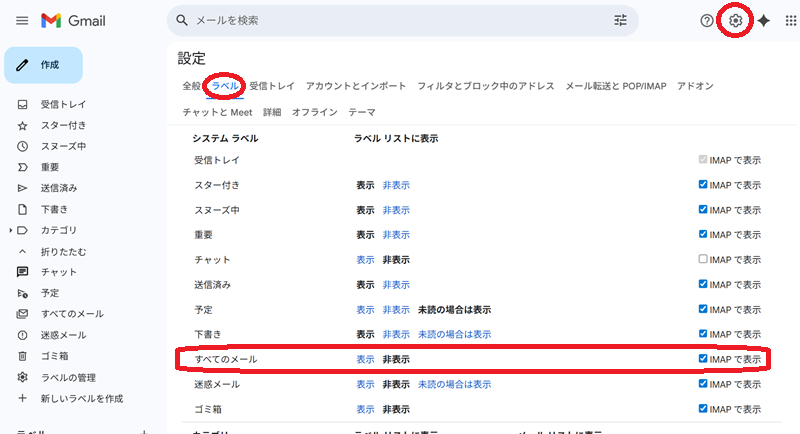Open すべてのメール in the sidebar

[72, 314]
